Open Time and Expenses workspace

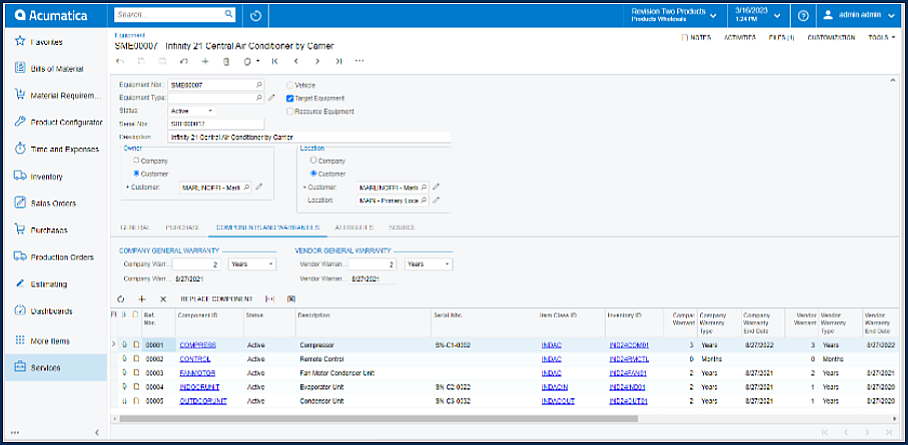[x=56, y=149]
